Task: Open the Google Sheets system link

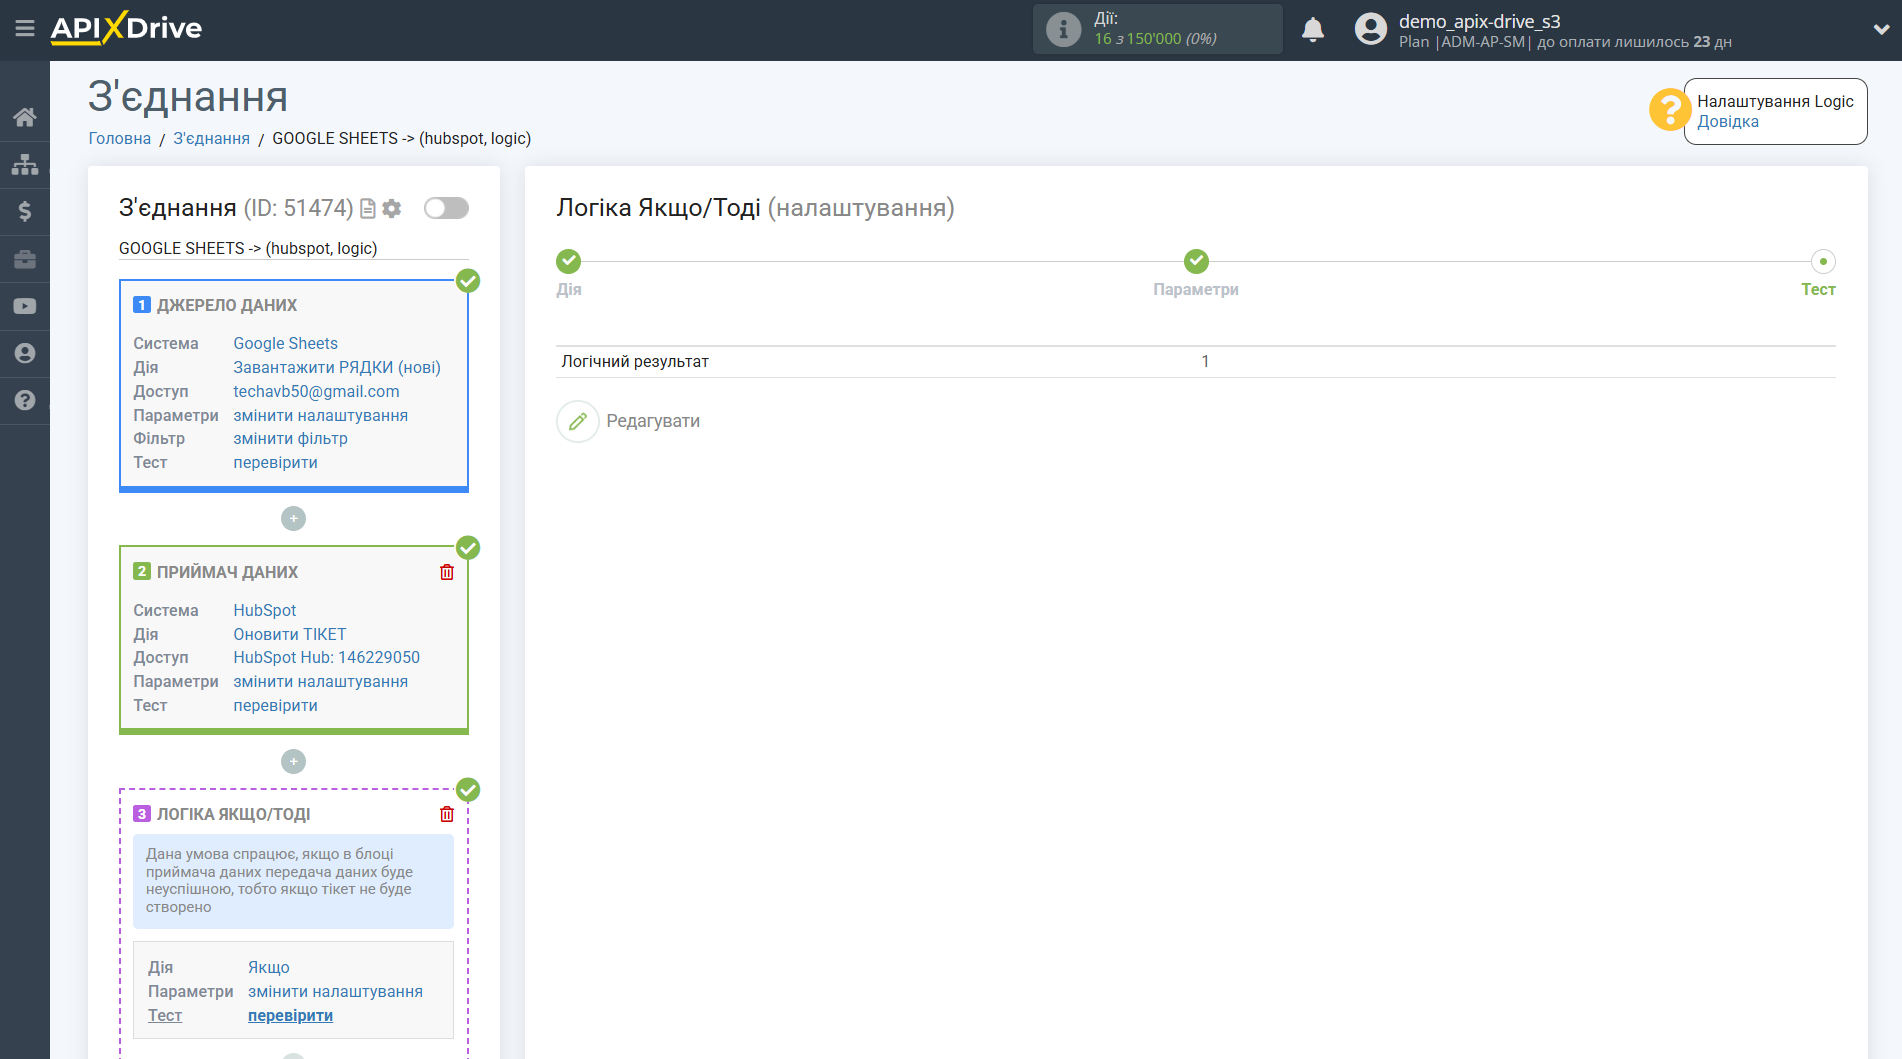Action: (285, 343)
